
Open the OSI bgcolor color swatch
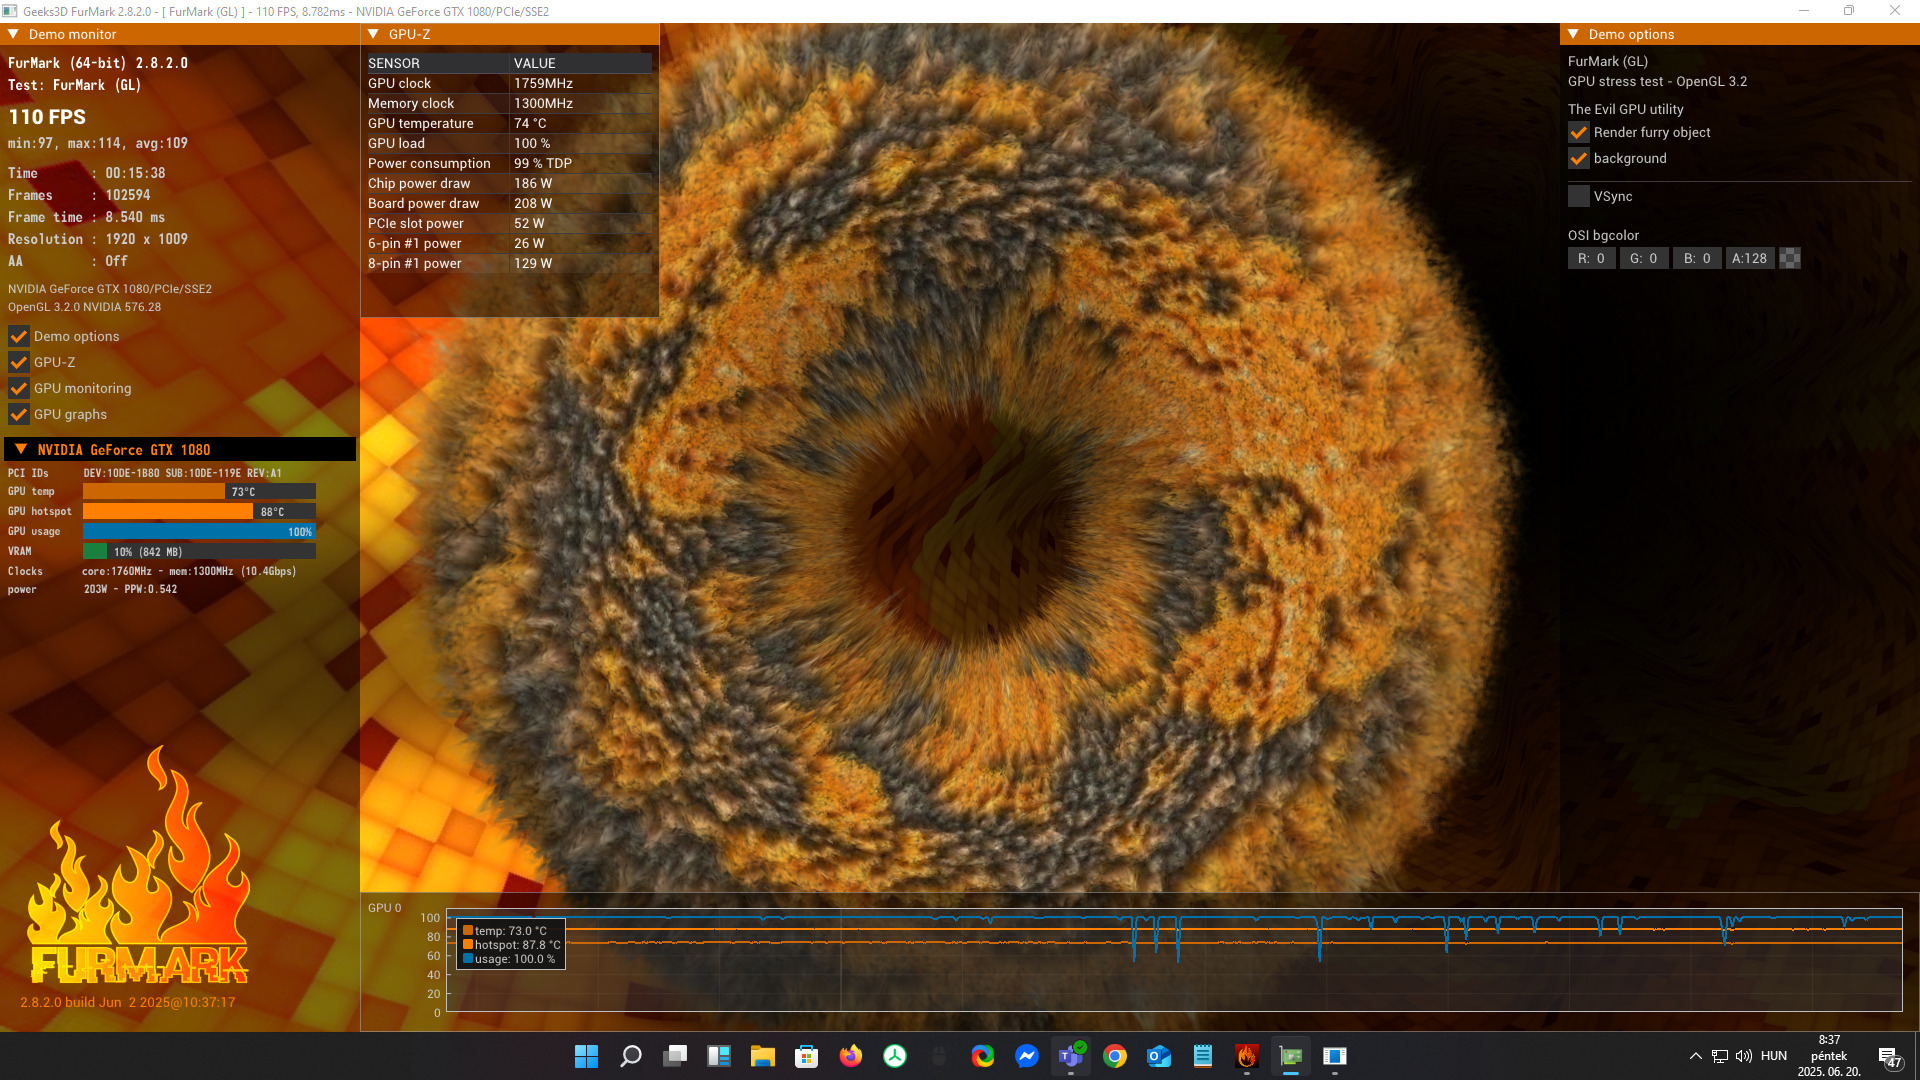[x=1790, y=258]
